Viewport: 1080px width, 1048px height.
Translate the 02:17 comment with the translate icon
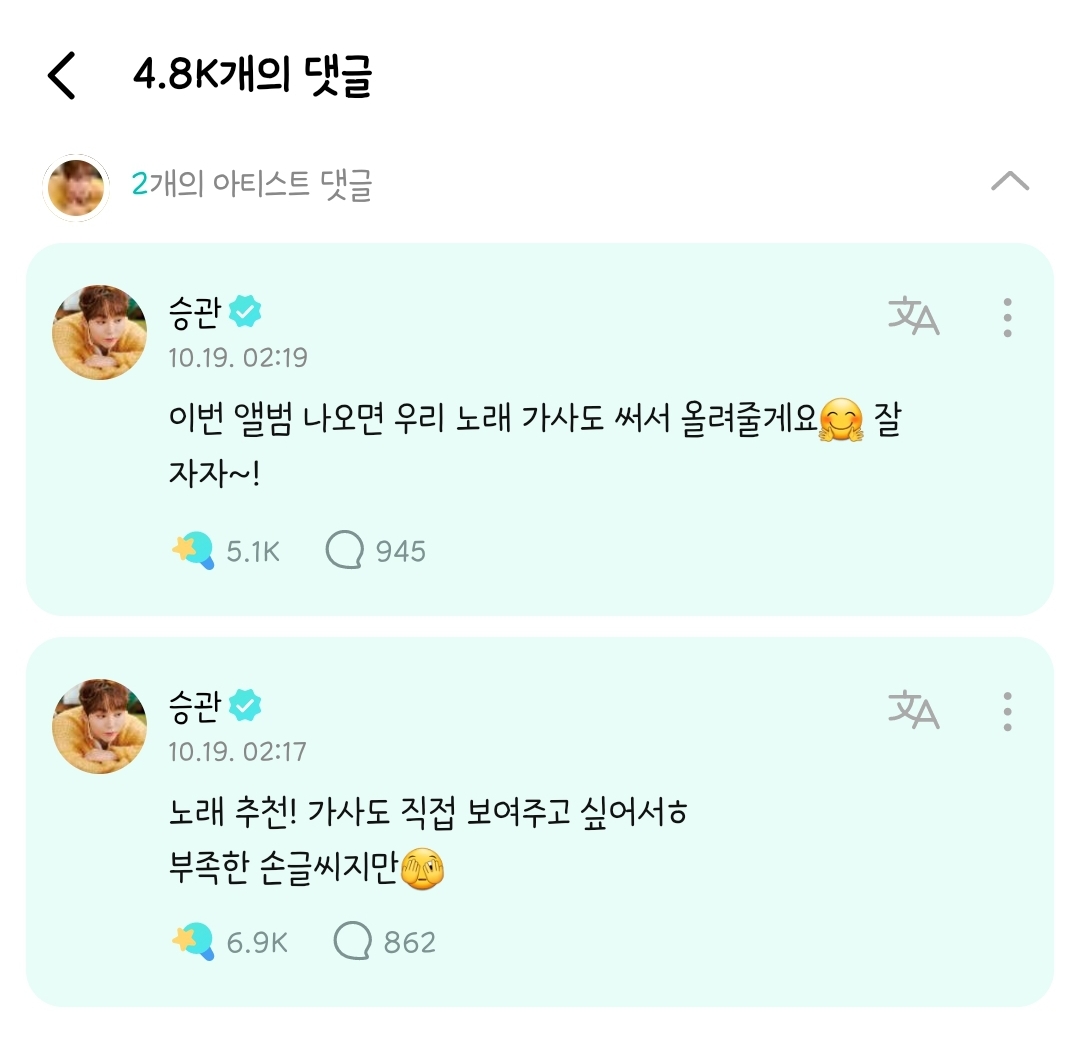click(x=913, y=710)
